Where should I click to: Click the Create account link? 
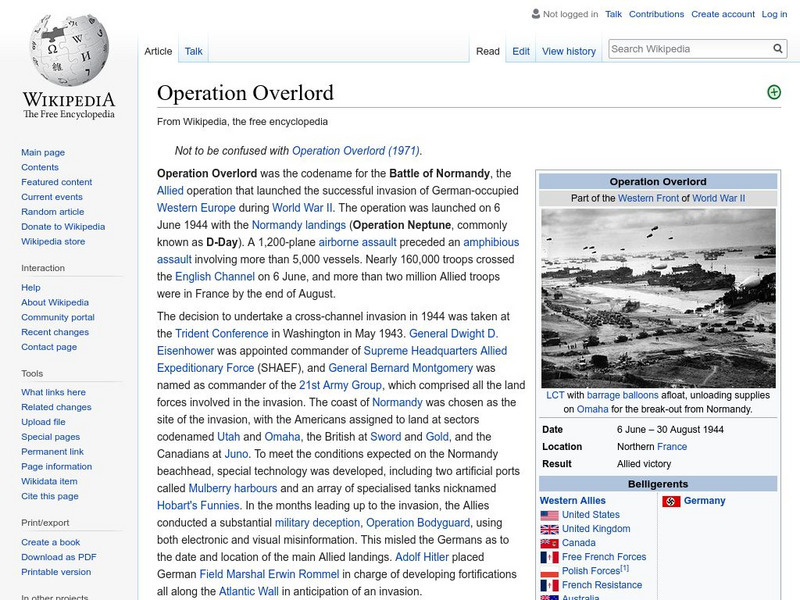[x=722, y=14]
